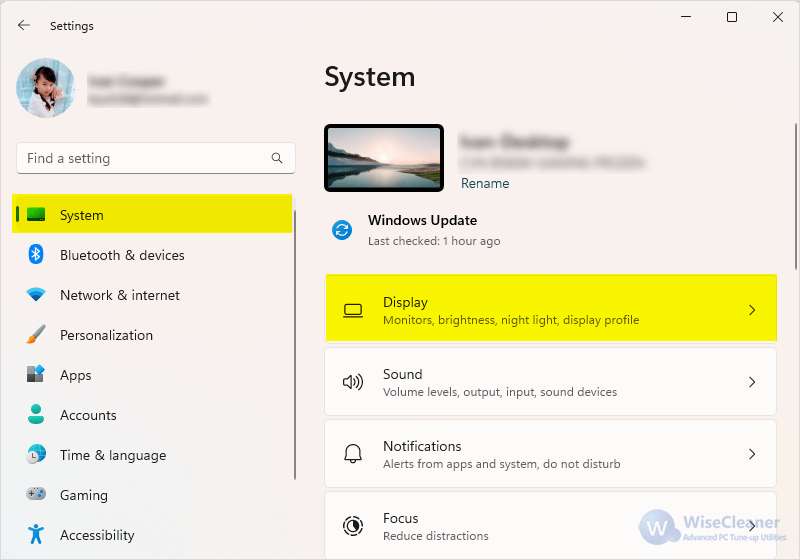
Task: Expand Display with its chevron arrow
Action: click(x=752, y=310)
